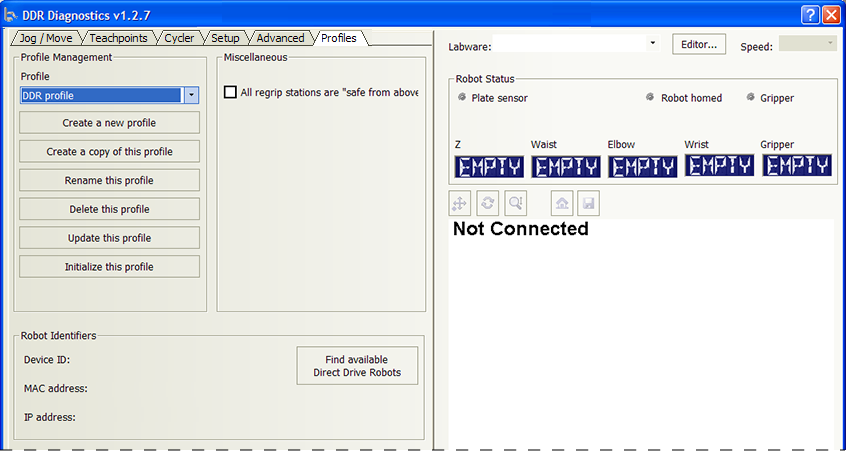
Task: Click the floppy disk save icon
Action: [x=589, y=203]
